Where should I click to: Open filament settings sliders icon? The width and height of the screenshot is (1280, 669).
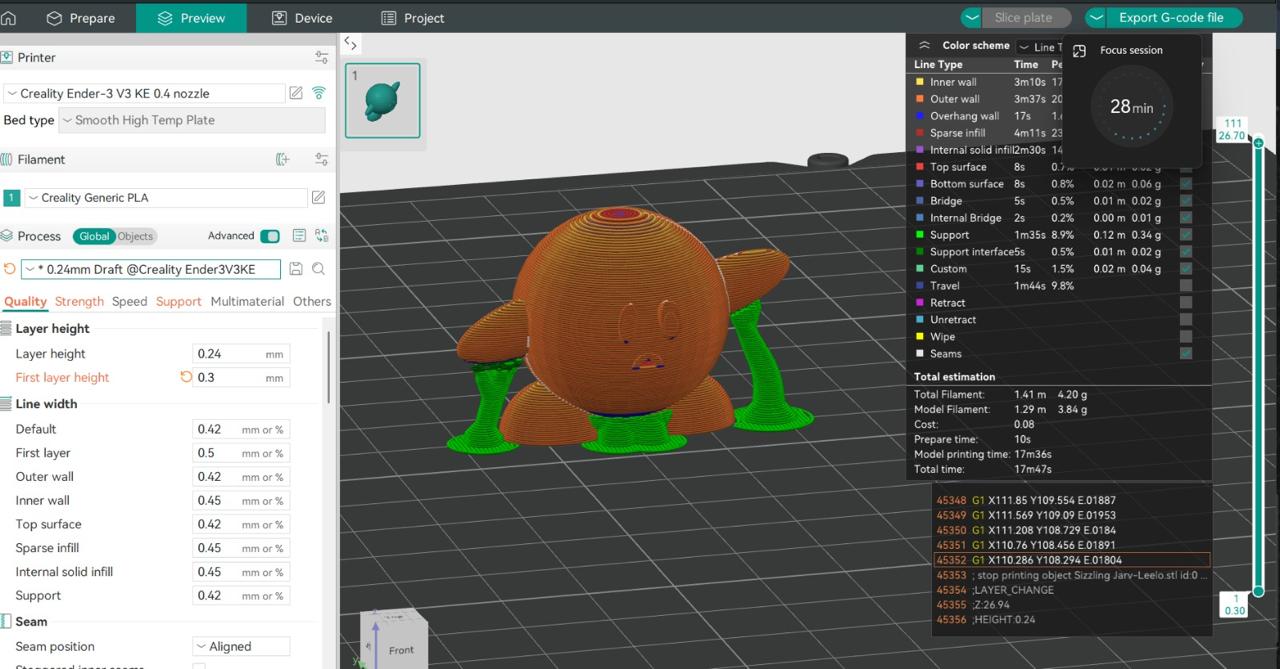pyautogui.click(x=321, y=159)
